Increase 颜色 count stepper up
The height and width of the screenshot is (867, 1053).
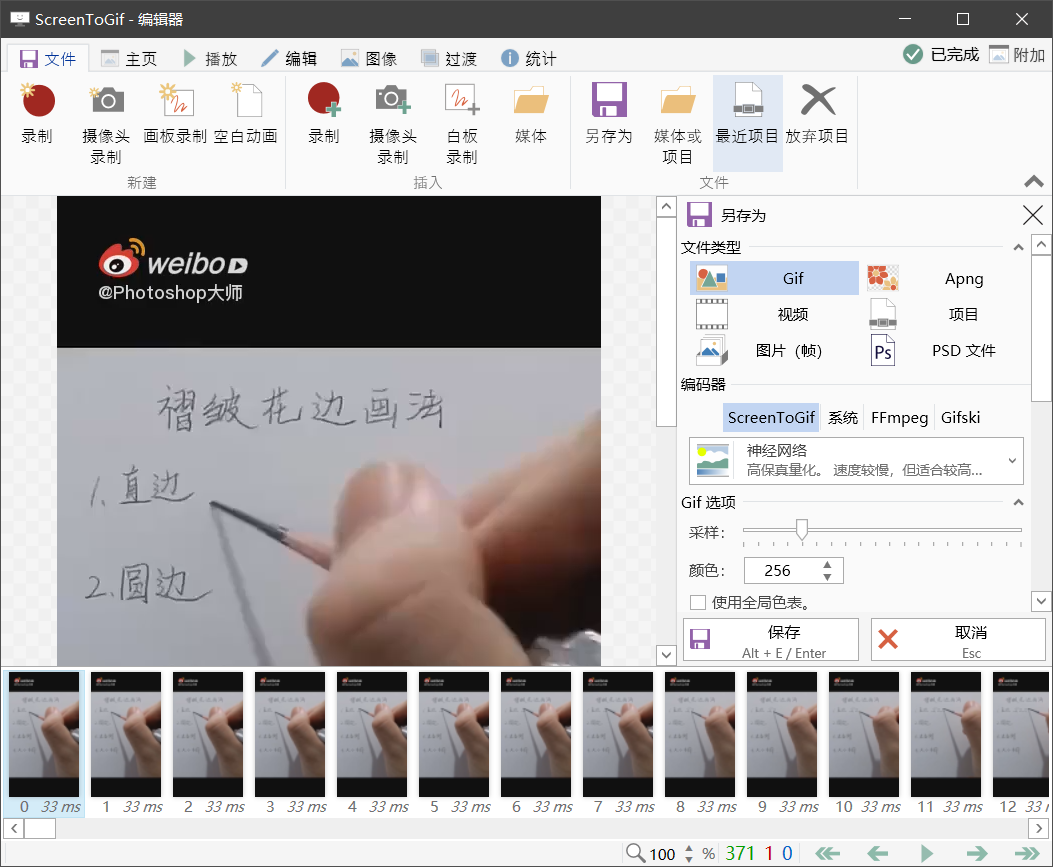(827, 565)
